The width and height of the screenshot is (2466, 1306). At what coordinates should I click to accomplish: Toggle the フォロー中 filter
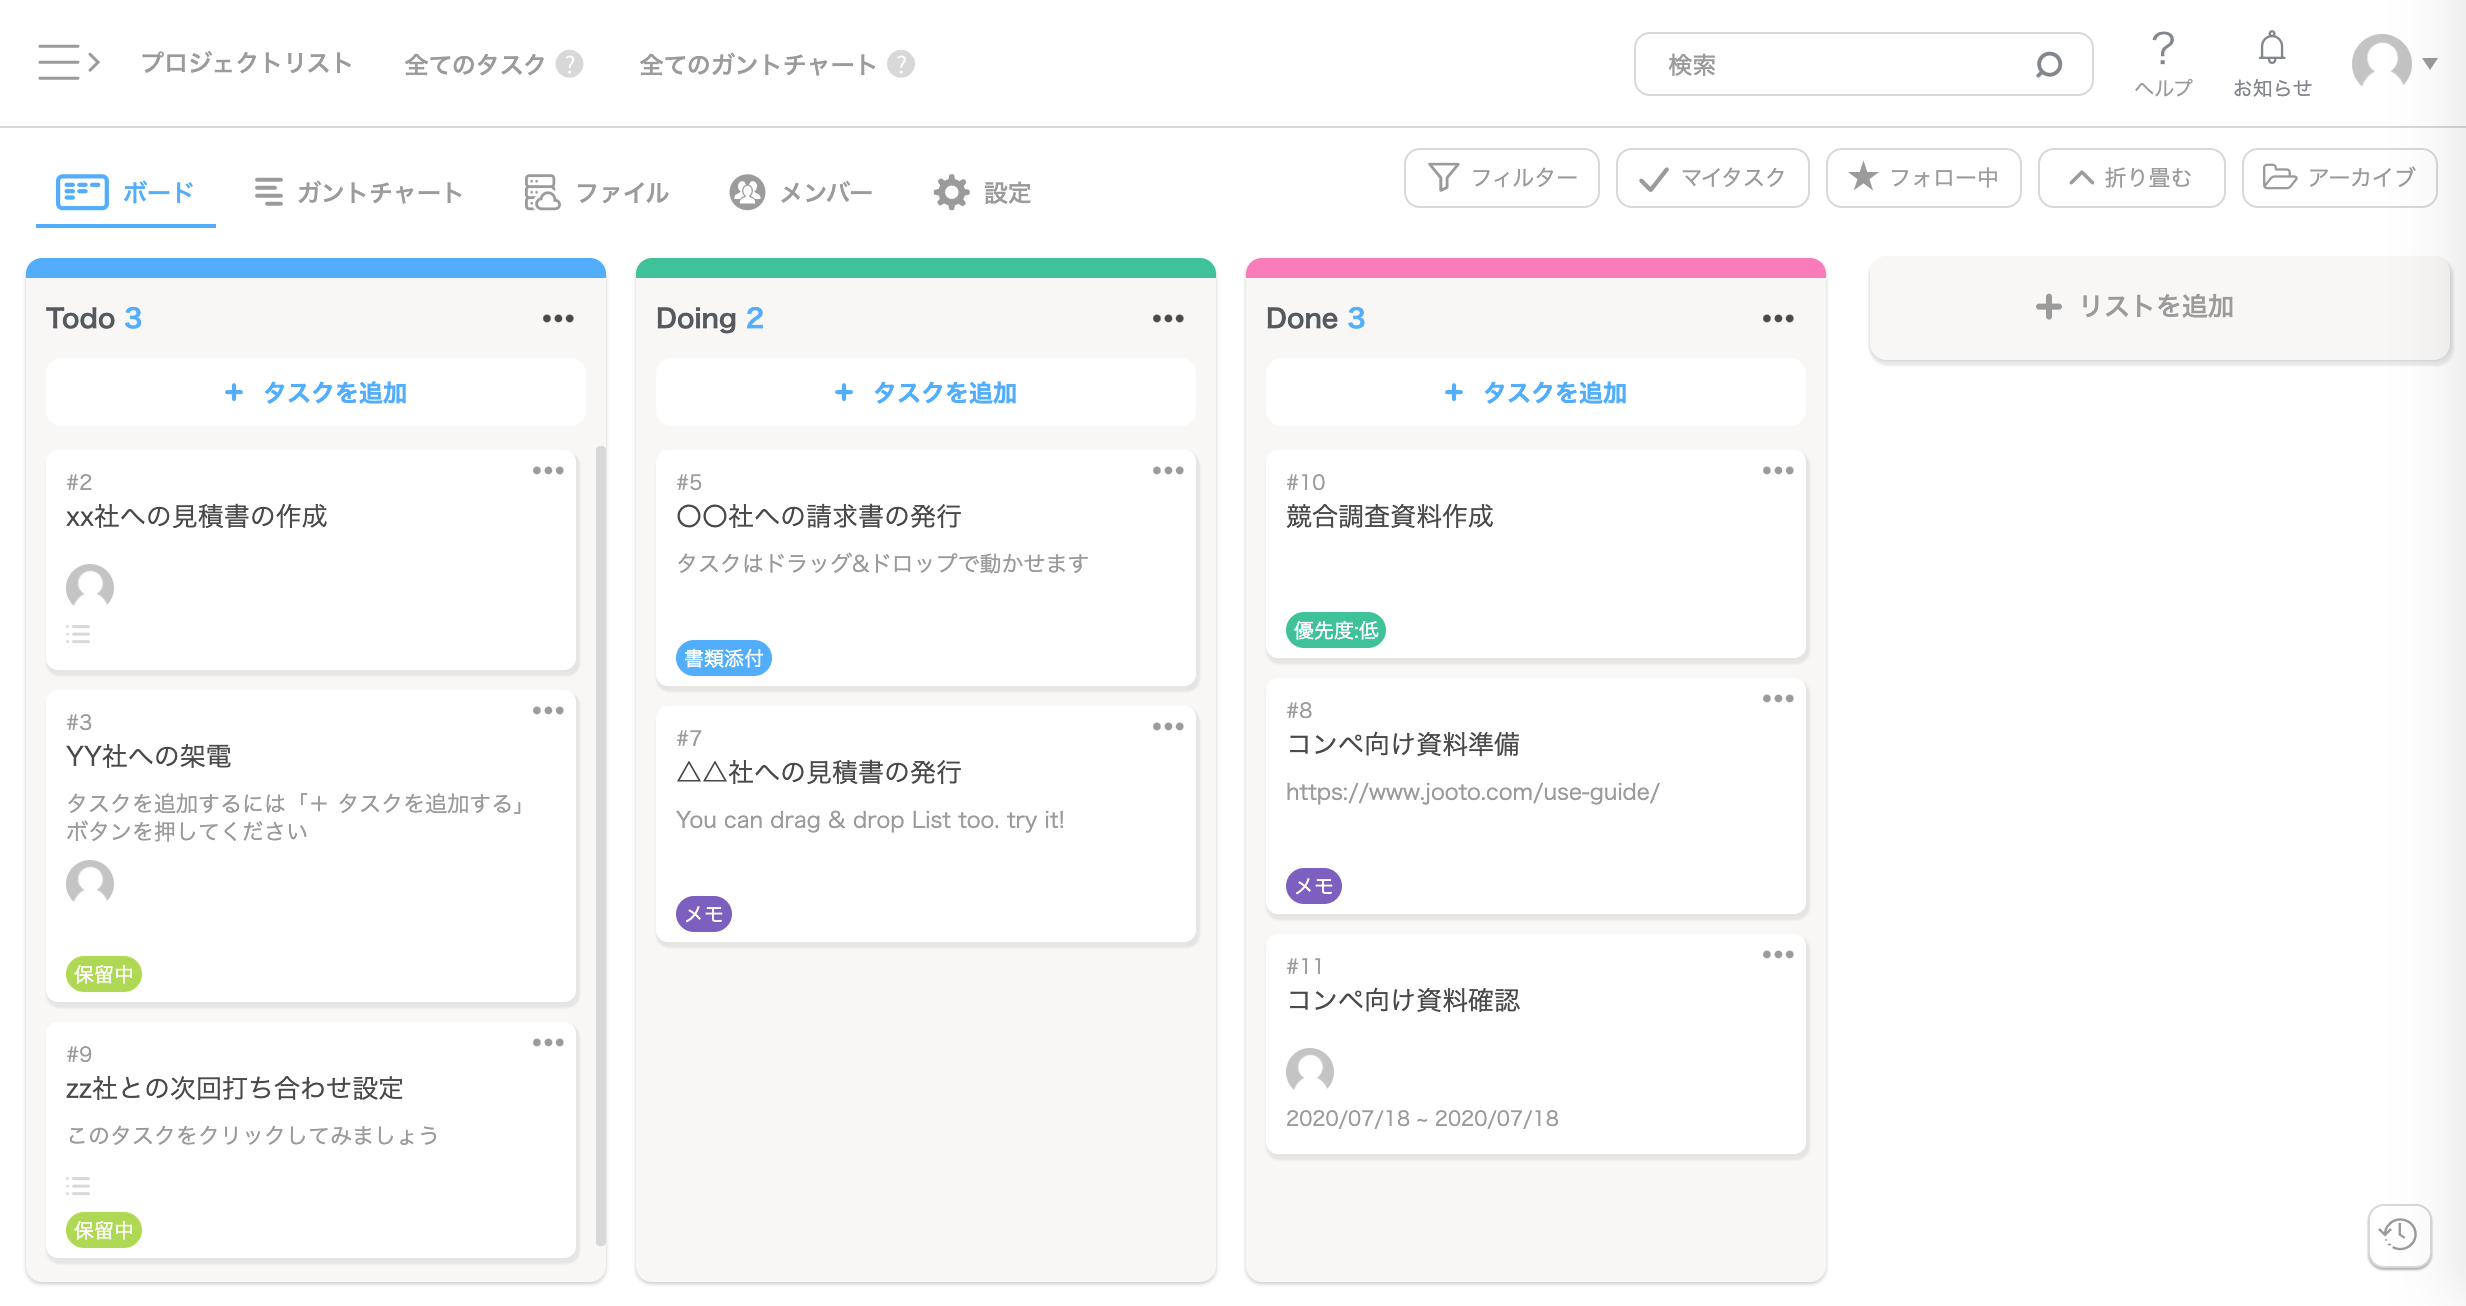(x=1923, y=178)
